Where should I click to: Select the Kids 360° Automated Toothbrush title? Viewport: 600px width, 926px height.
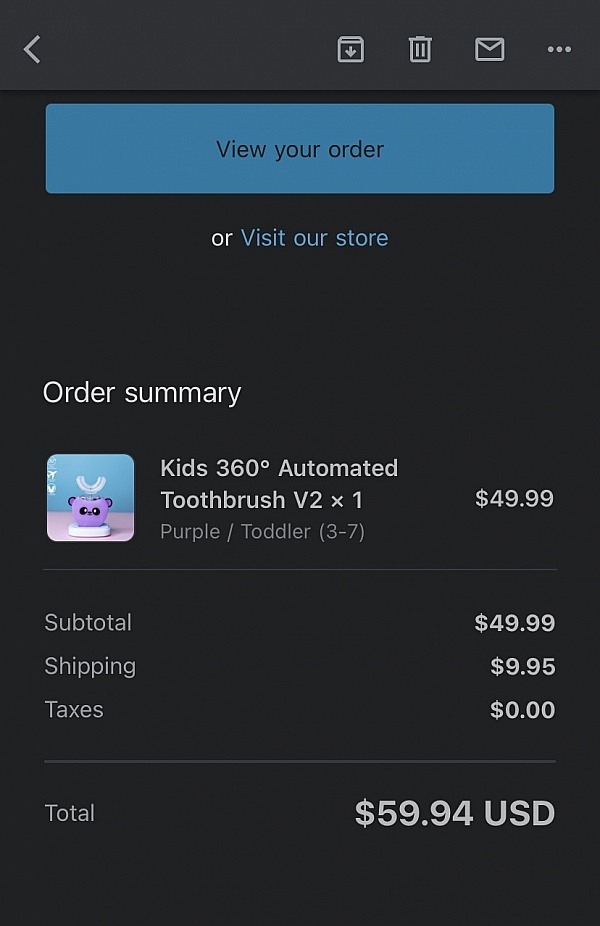(x=279, y=484)
